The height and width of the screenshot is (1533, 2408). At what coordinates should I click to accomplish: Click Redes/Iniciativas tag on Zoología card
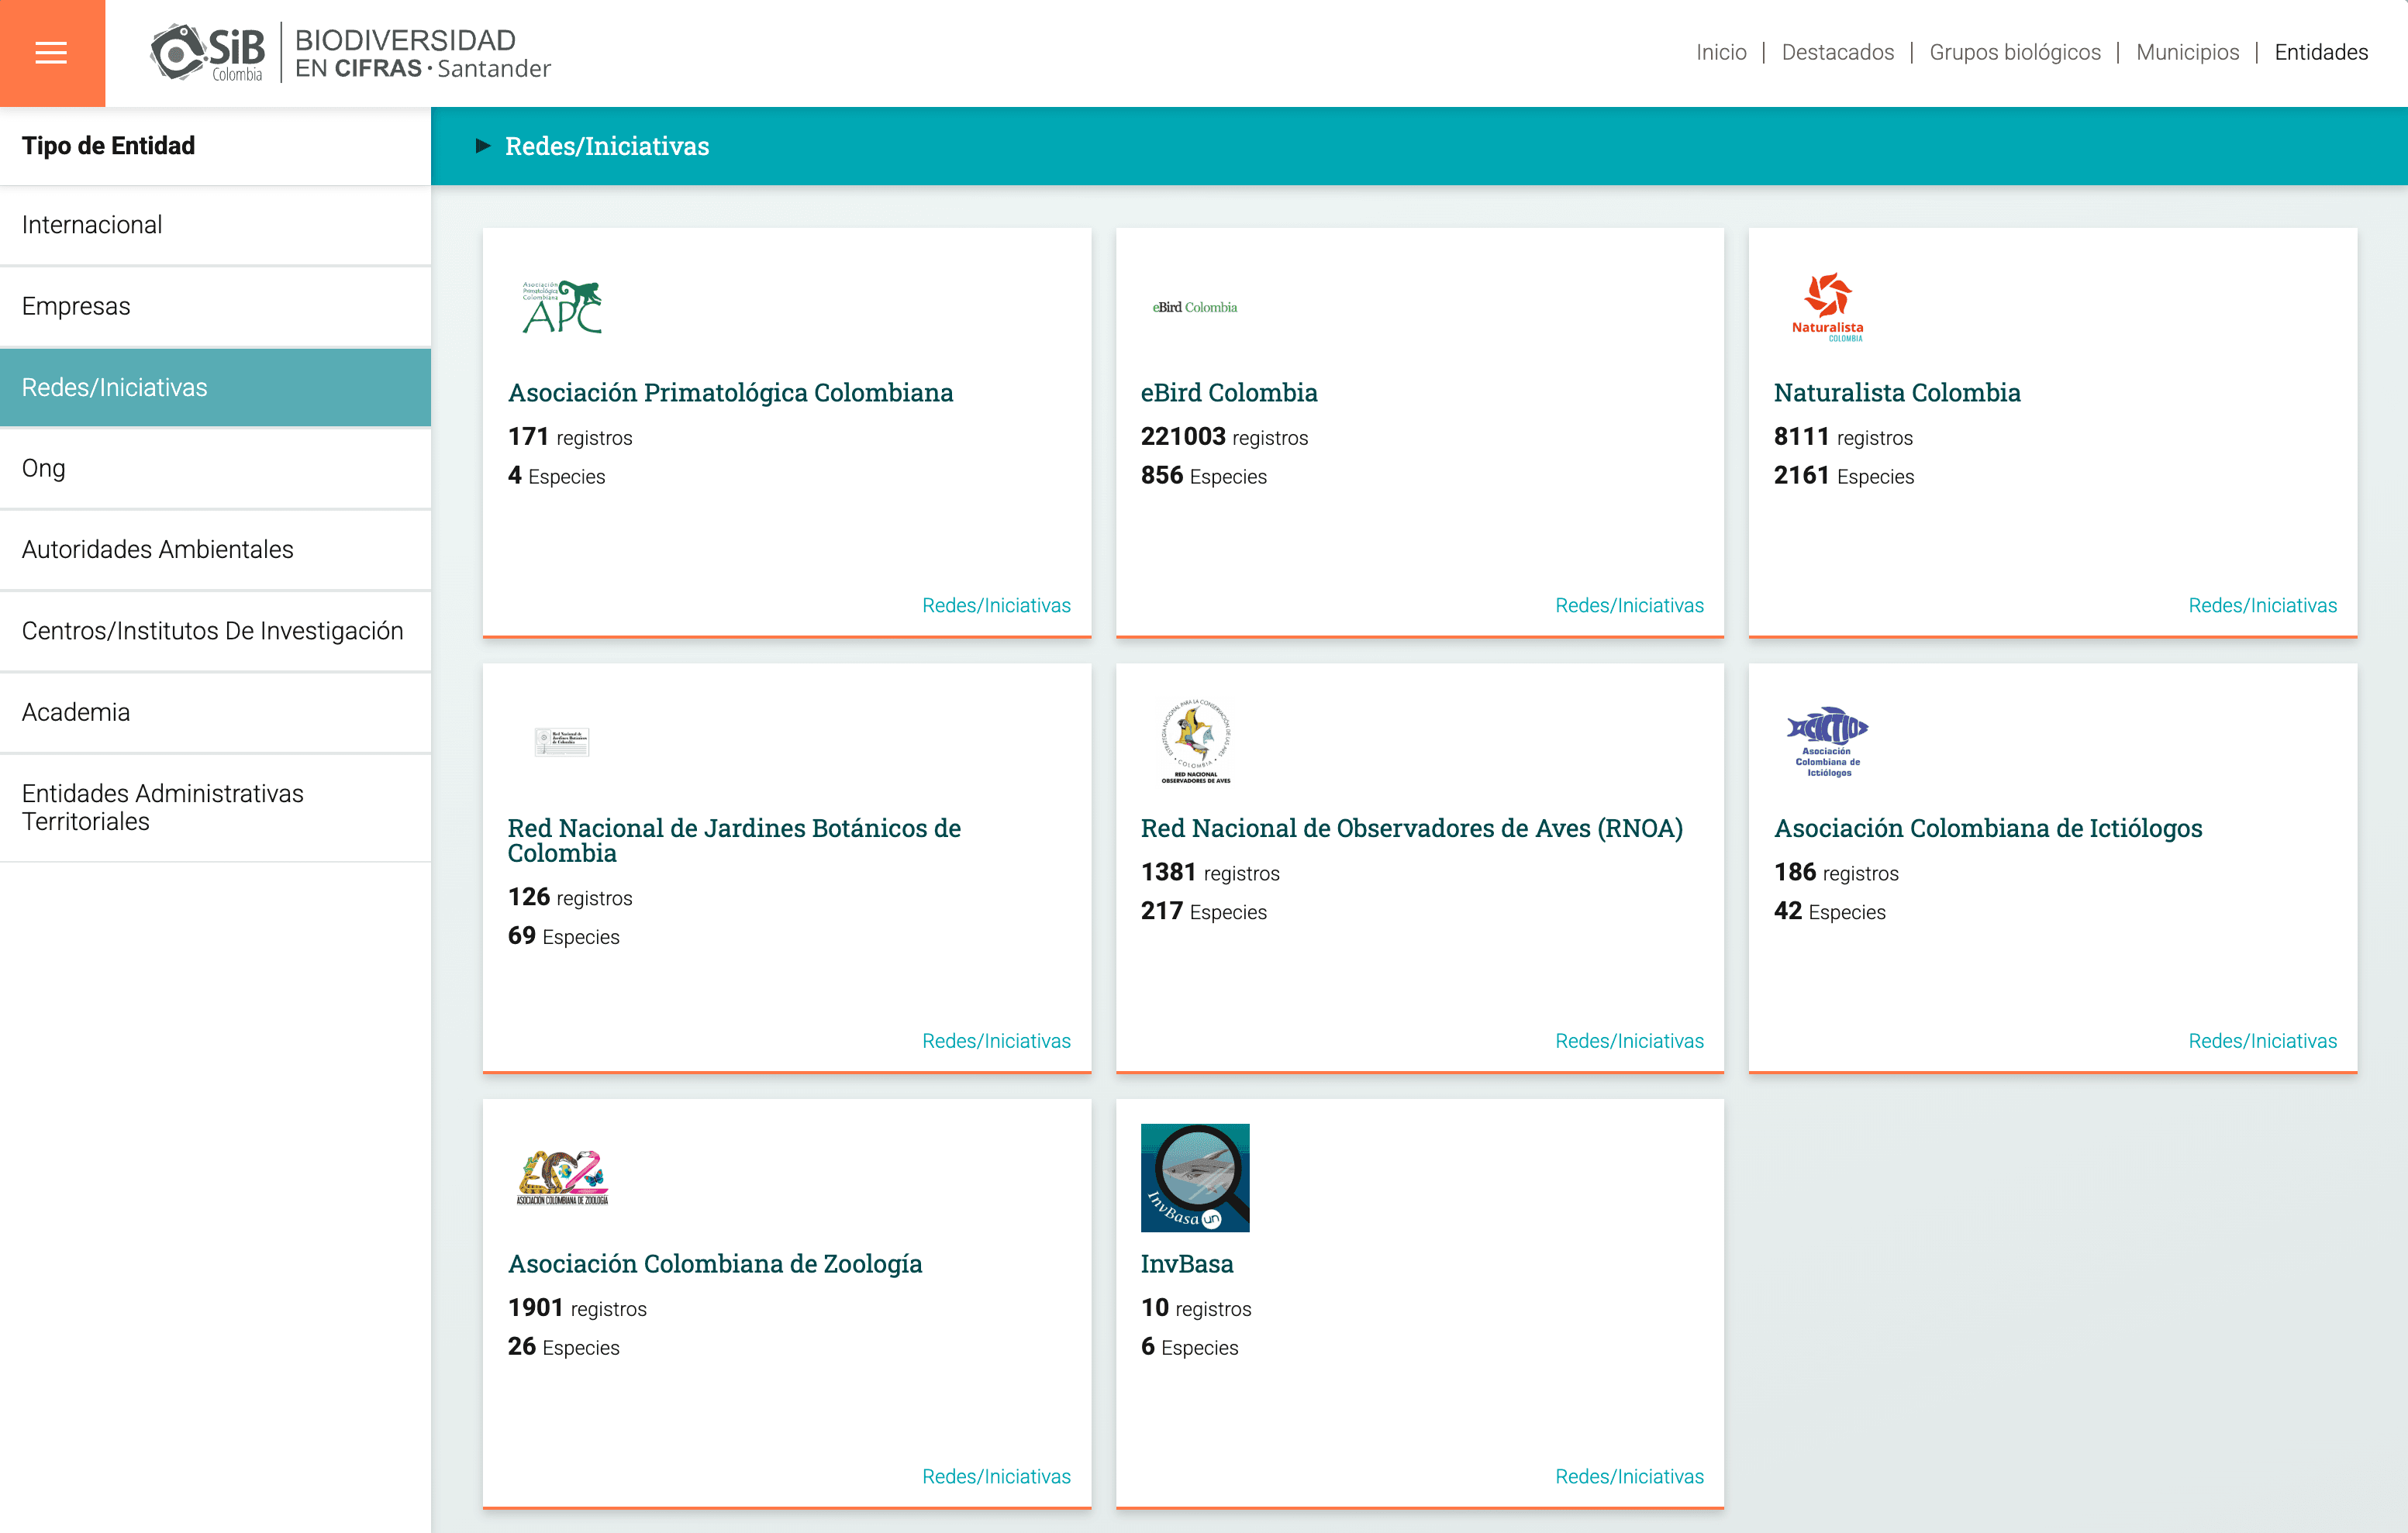(x=996, y=1476)
